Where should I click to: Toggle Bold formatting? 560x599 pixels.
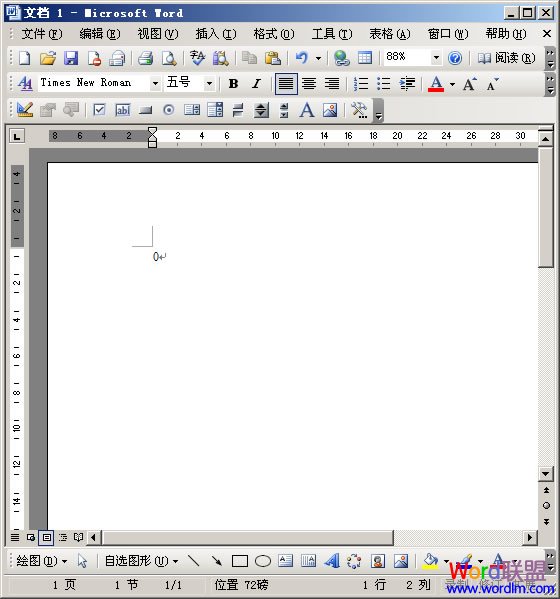[233, 83]
